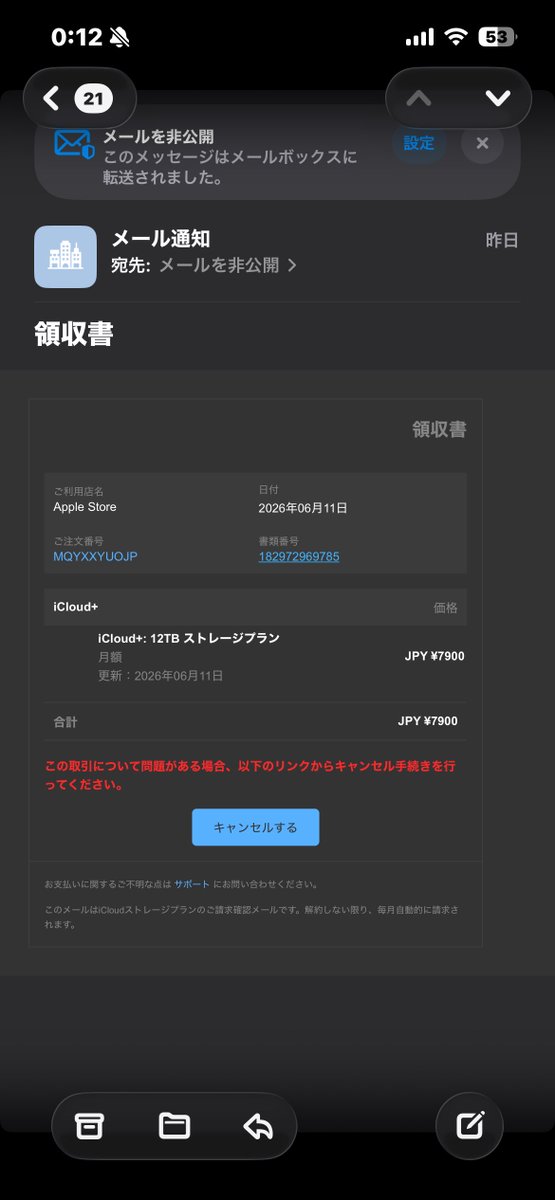Dismiss the メールを非公開 banner

click(x=482, y=143)
